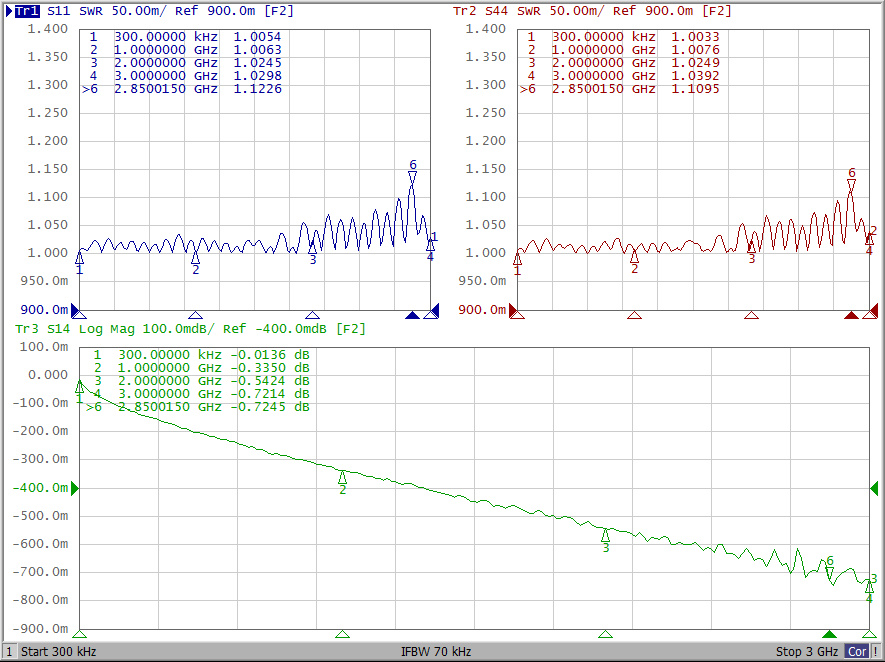The width and height of the screenshot is (885, 662).
Task: Click marker 2 on the green S14 trace
Action: pos(342,477)
